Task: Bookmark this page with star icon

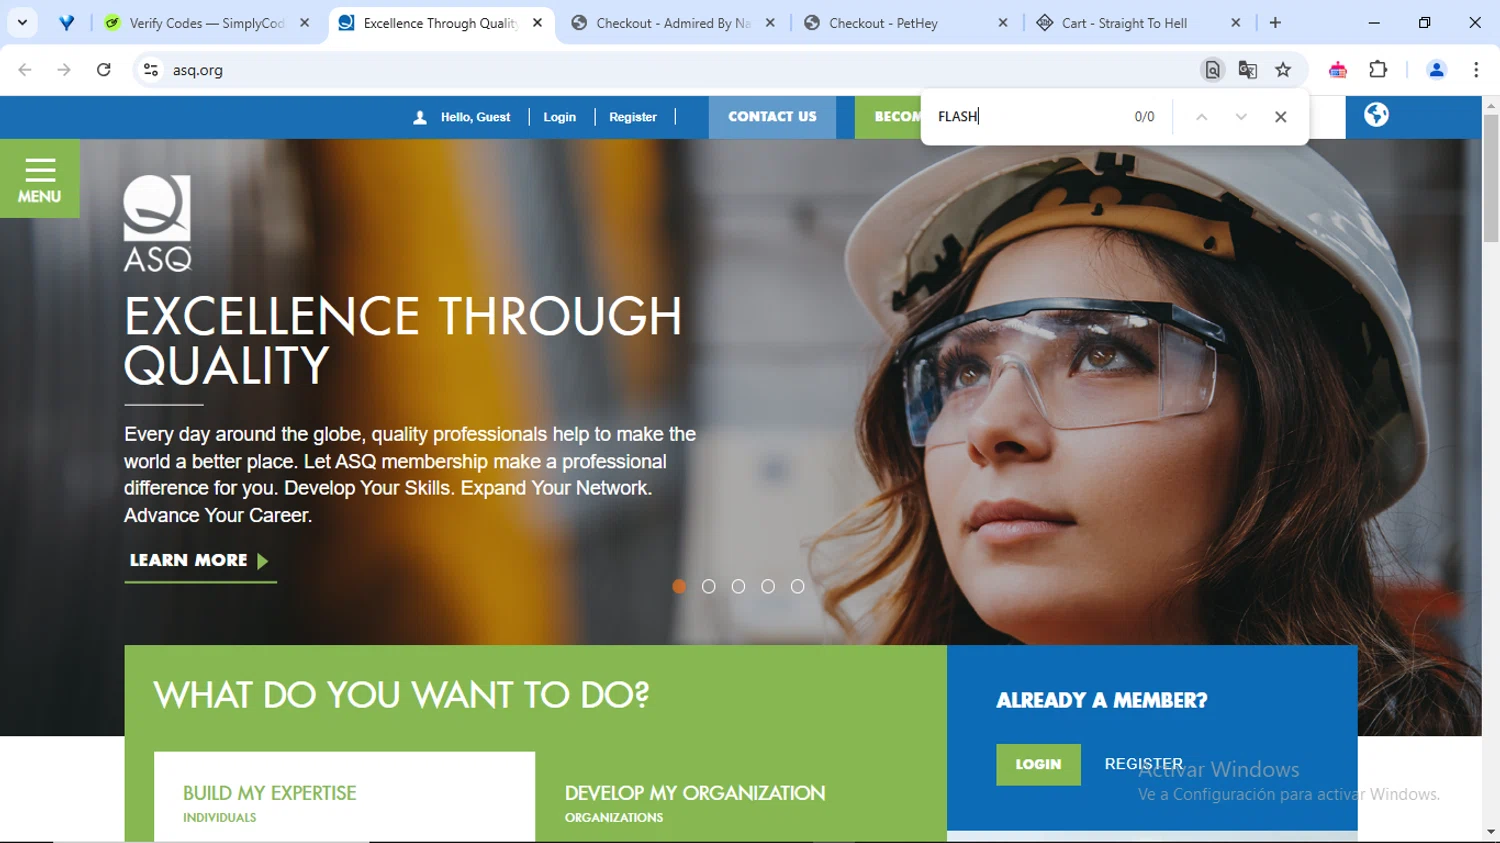Action: pos(1283,70)
